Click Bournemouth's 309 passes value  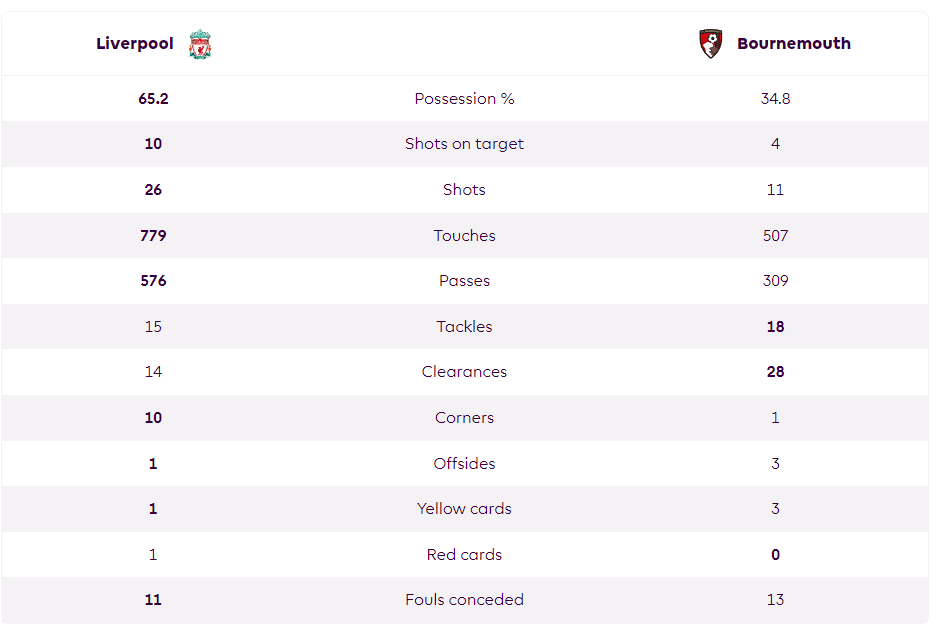(775, 281)
